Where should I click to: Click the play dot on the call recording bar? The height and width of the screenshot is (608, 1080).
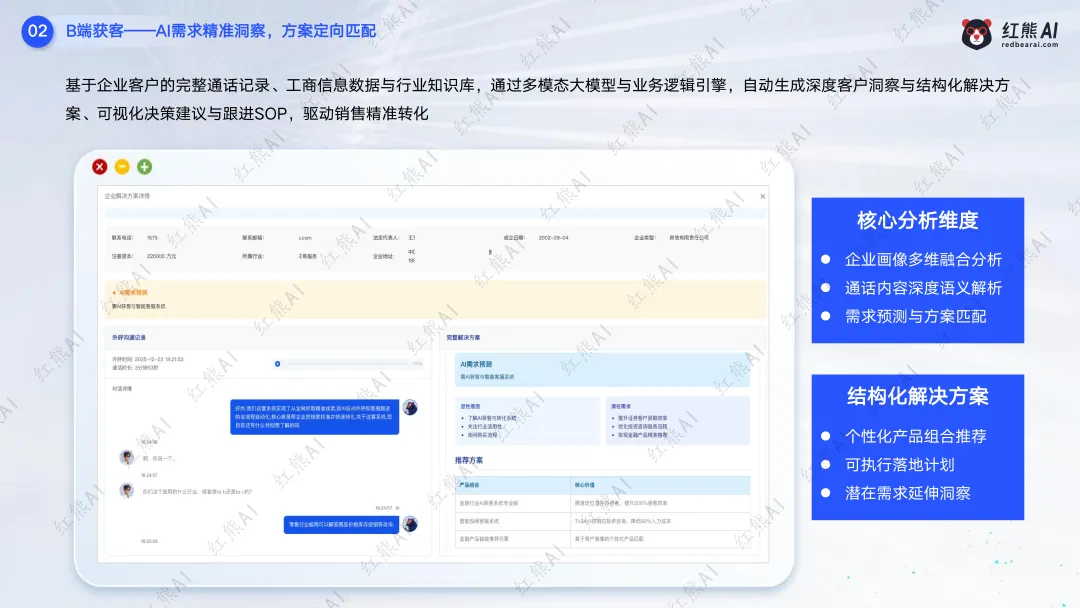(276, 364)
